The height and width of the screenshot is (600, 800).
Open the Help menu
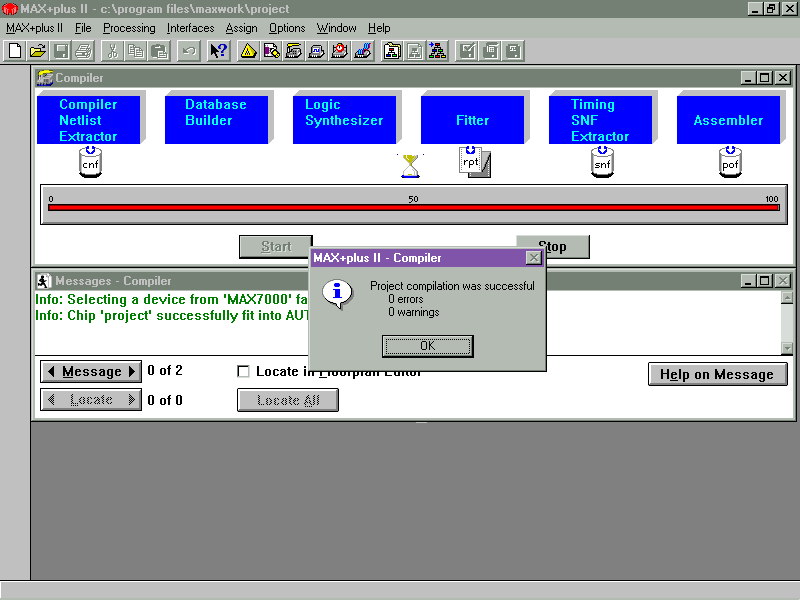coord(379,28)
